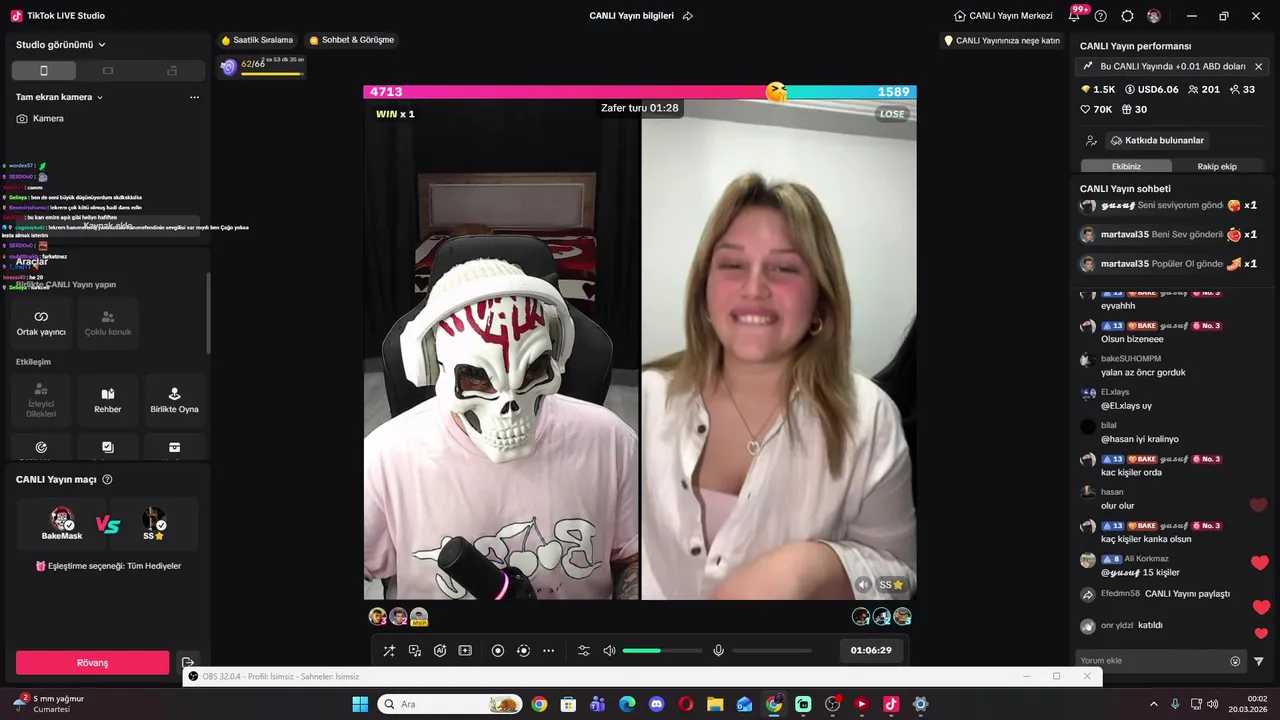Open Katkıda bulunanlar
This screenshot has height=720, width=1280.
coord(1157,141)
